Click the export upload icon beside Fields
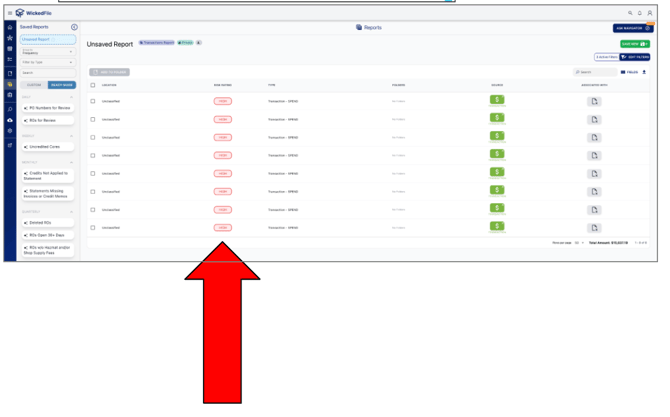This screenshot has width=670, height=417. pyautogui.click(x=644, y=72)
